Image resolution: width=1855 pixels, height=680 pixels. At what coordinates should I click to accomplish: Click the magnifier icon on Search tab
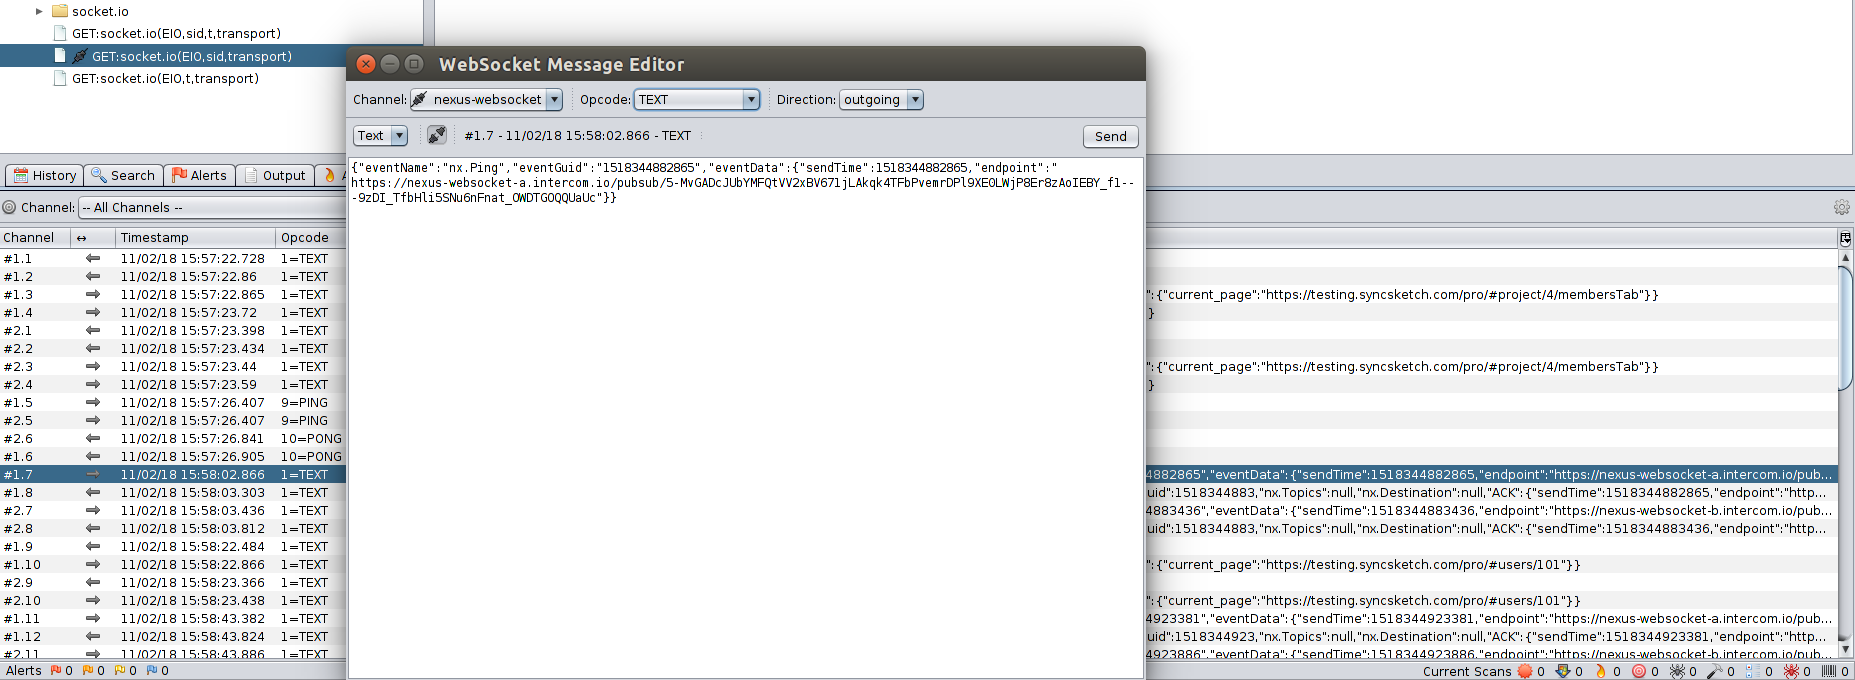point(99,175)
